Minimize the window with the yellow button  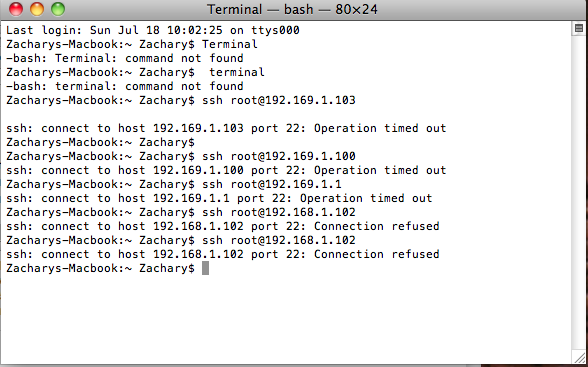[x=37, y=9]
